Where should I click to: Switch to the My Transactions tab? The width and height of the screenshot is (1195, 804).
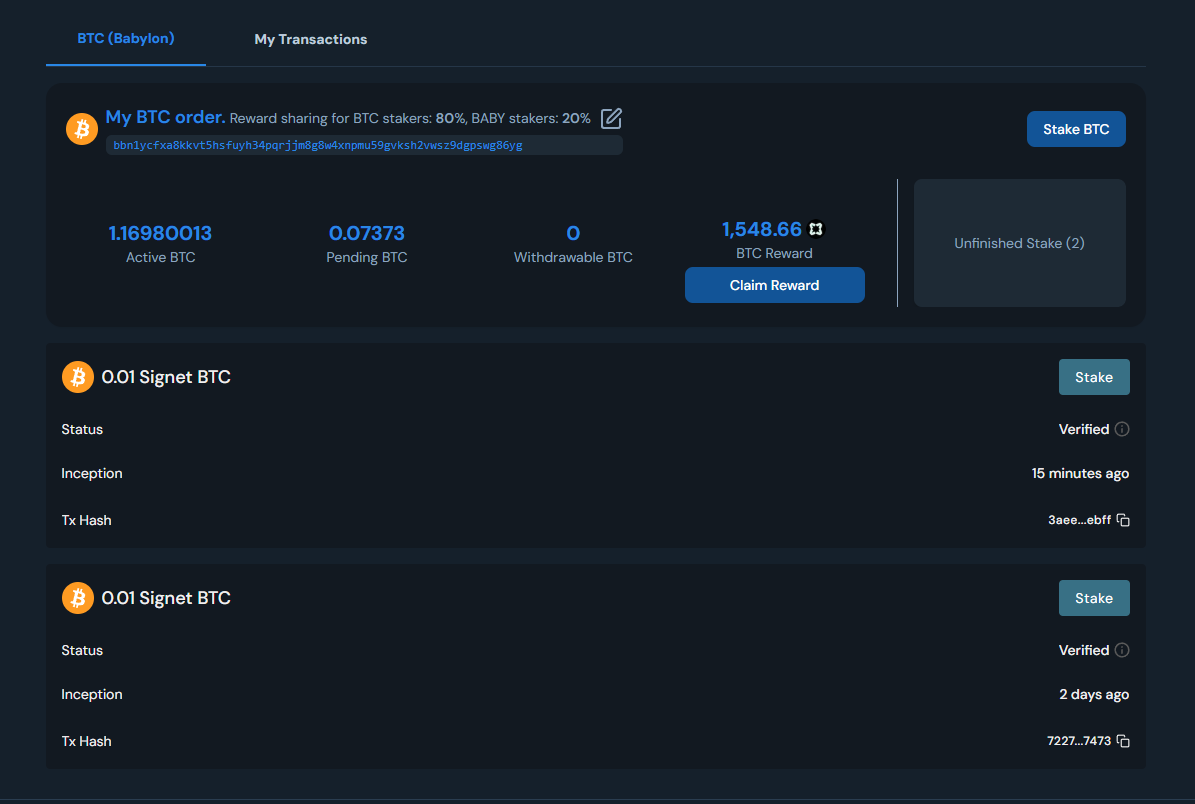tap(310, 39)
